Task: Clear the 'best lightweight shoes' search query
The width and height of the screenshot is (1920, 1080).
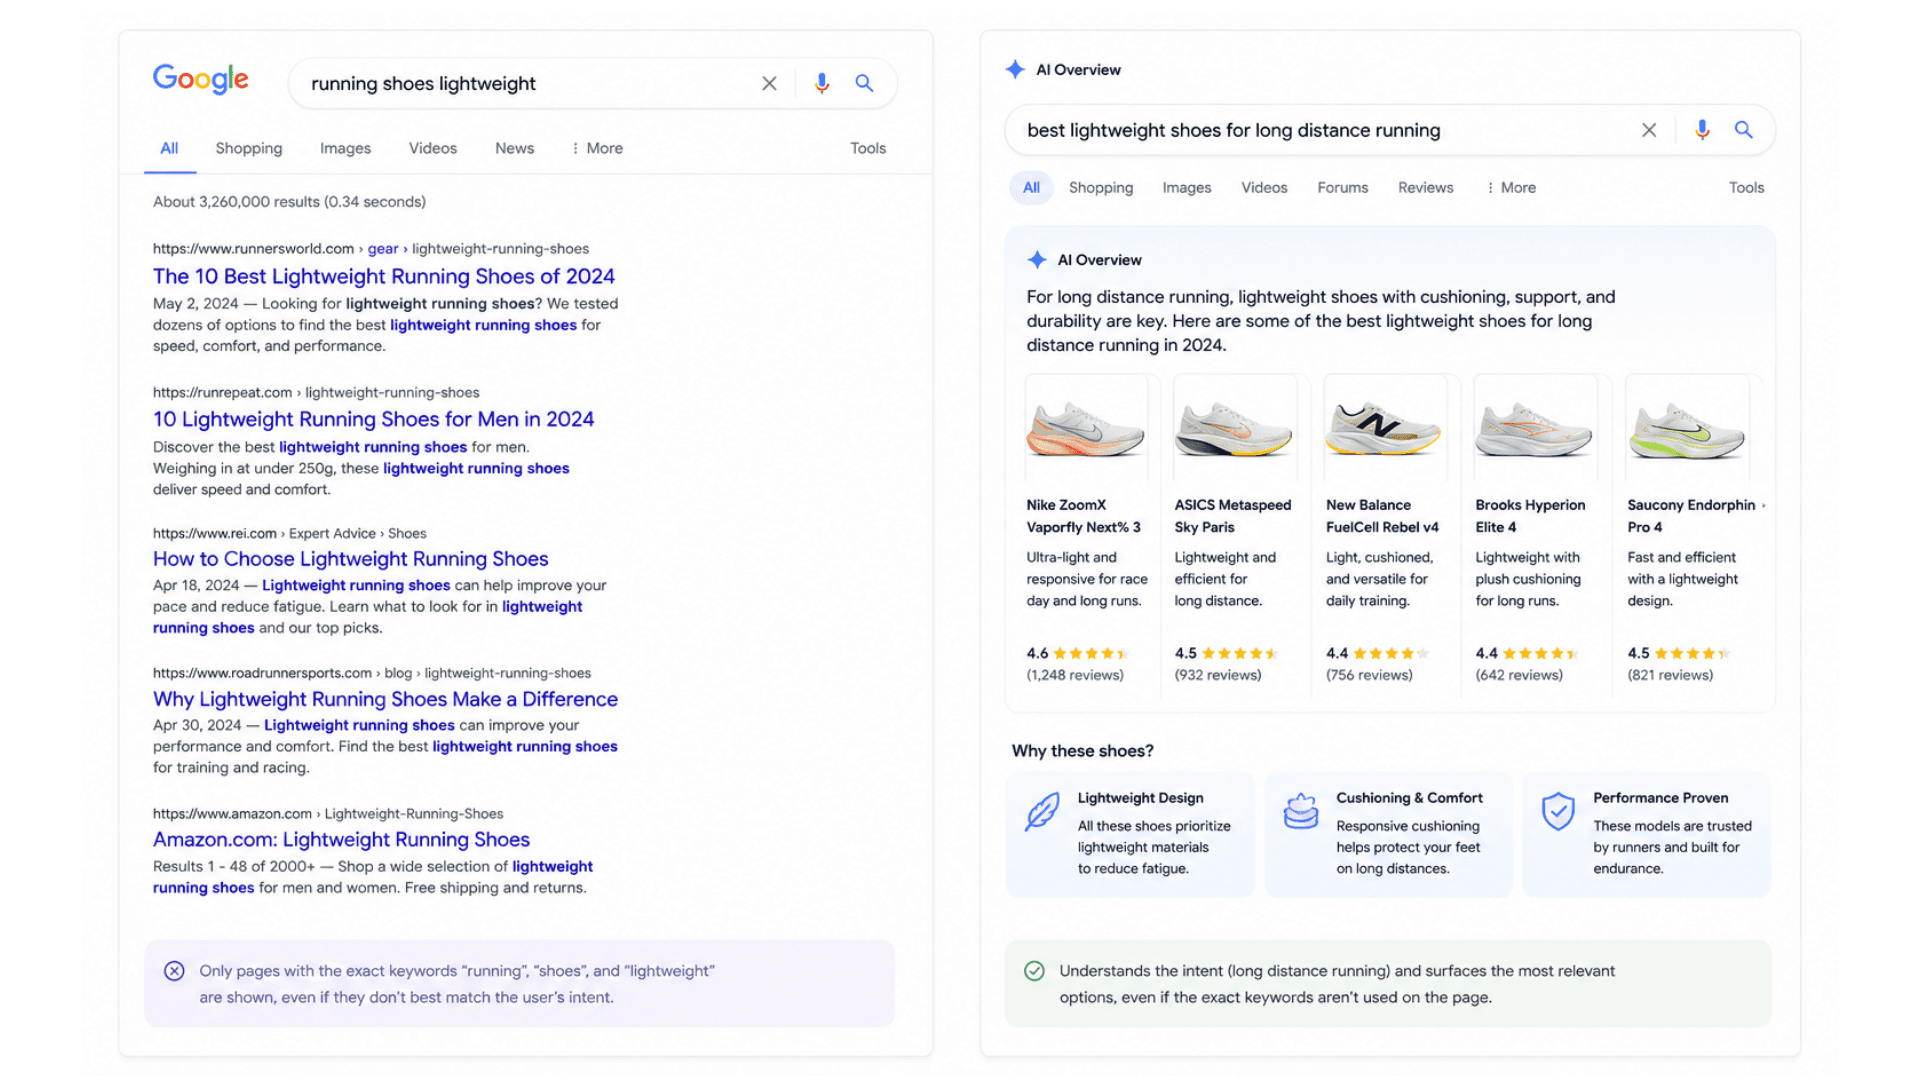Action: tap(1649, 130)
